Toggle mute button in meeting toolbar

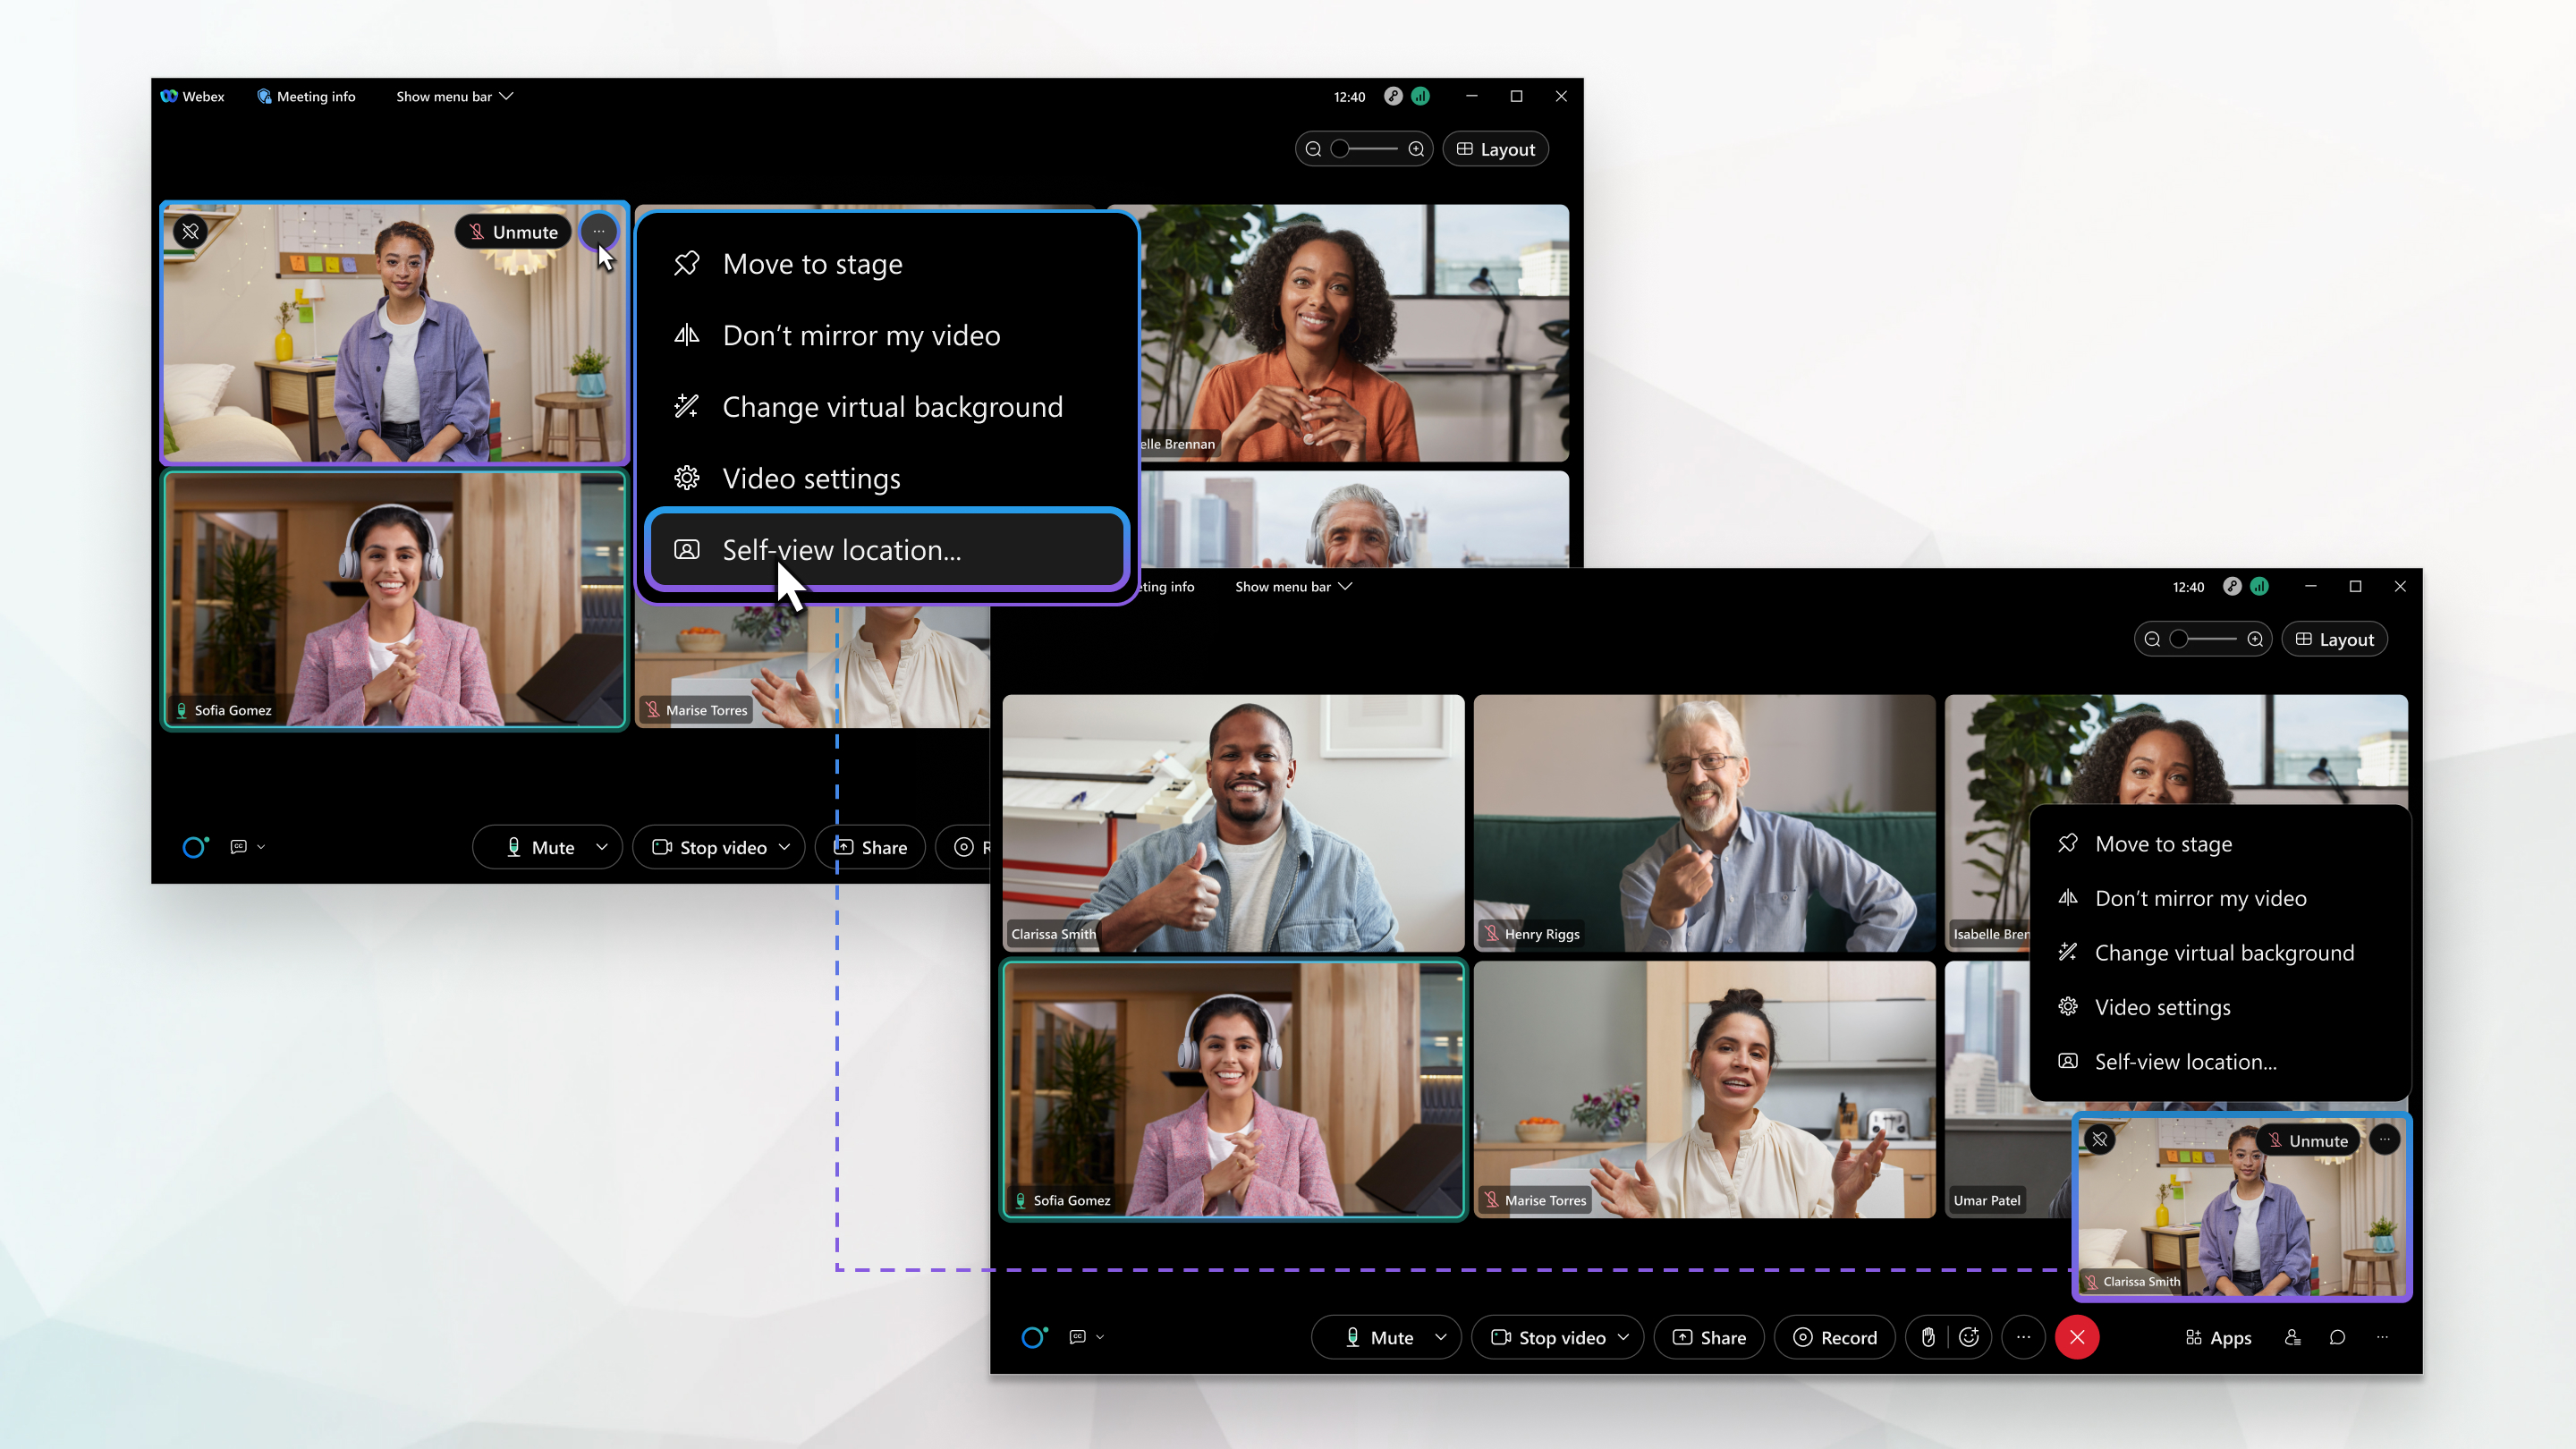click(545, 847)
